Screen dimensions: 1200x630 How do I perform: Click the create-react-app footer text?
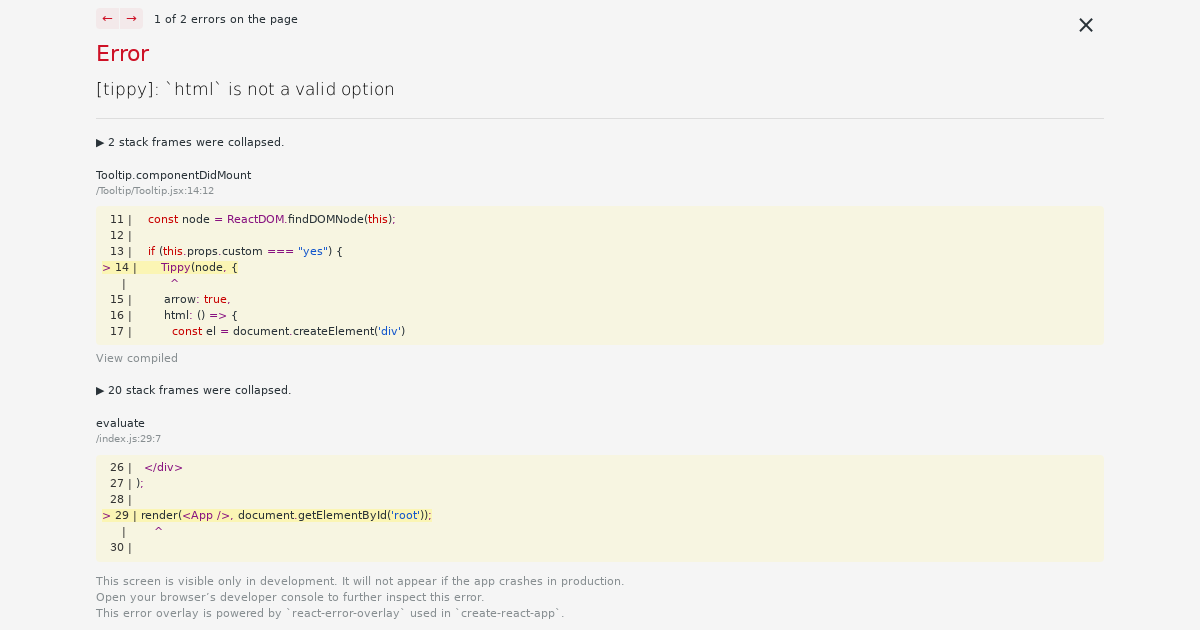[x=330, y=613]
